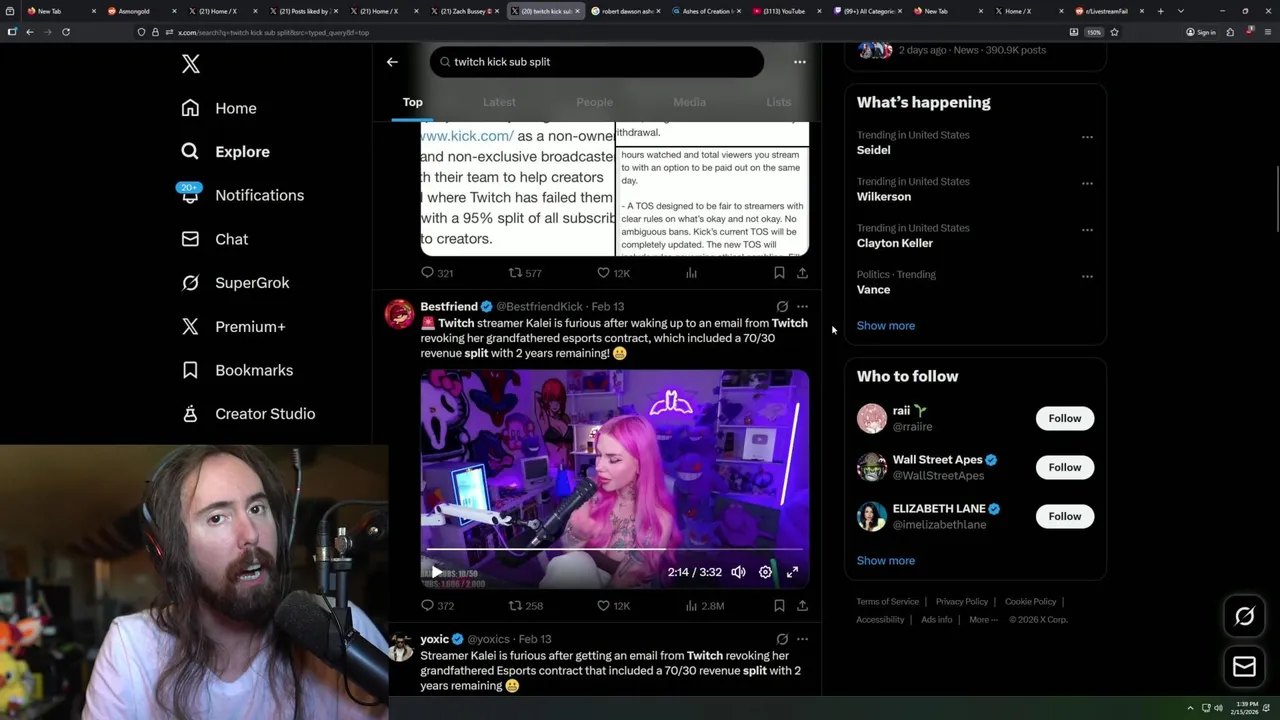Switch to the (3113) YouTube browser tab

785,11
